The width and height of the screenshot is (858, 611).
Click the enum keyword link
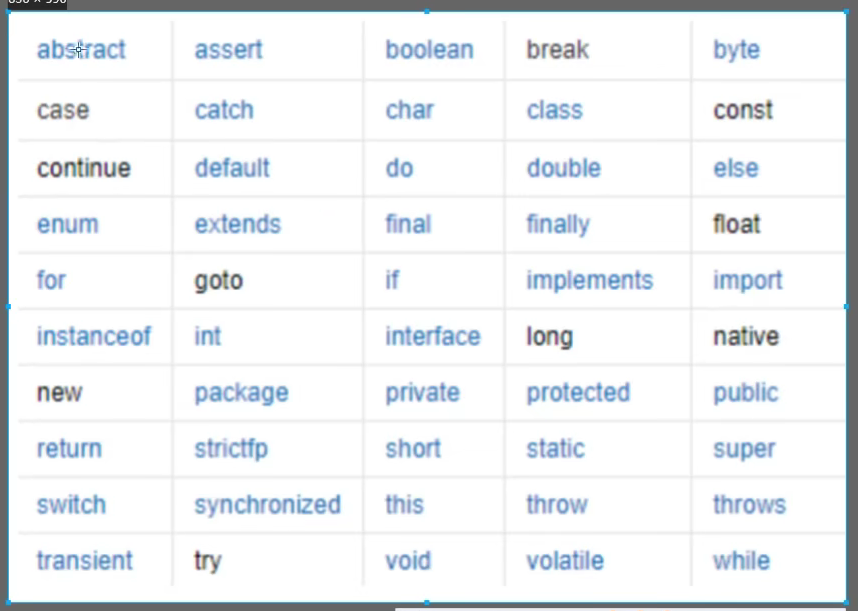(68, 225)
